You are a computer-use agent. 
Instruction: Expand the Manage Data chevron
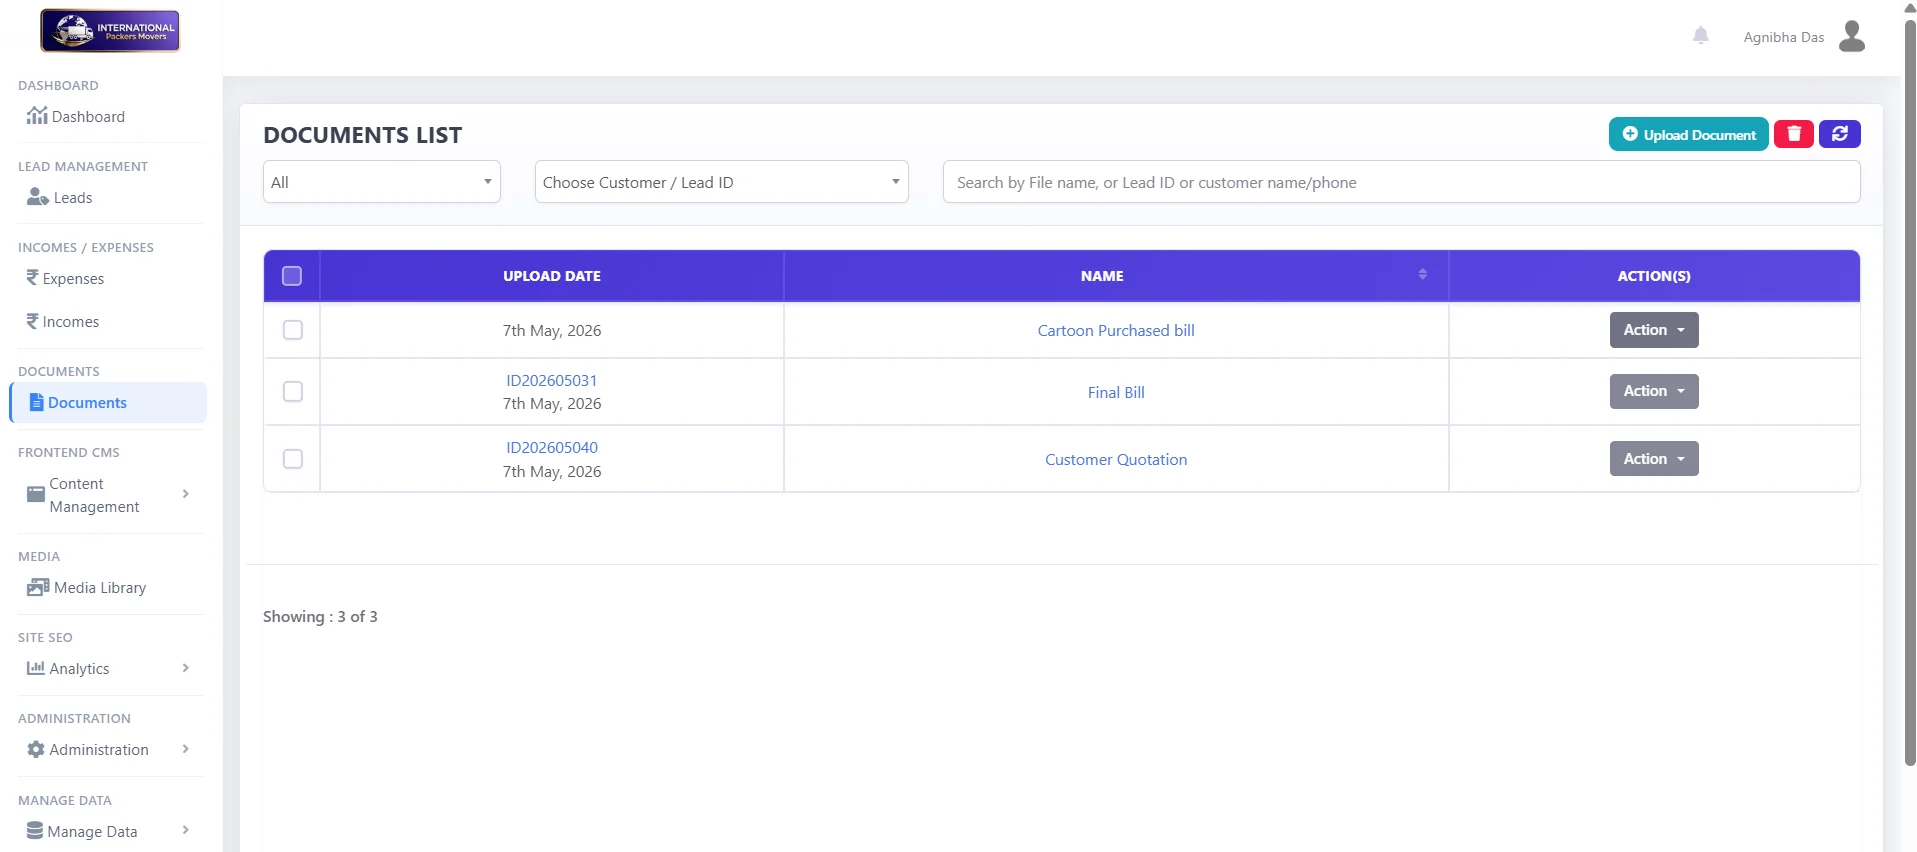coord(186,830)
